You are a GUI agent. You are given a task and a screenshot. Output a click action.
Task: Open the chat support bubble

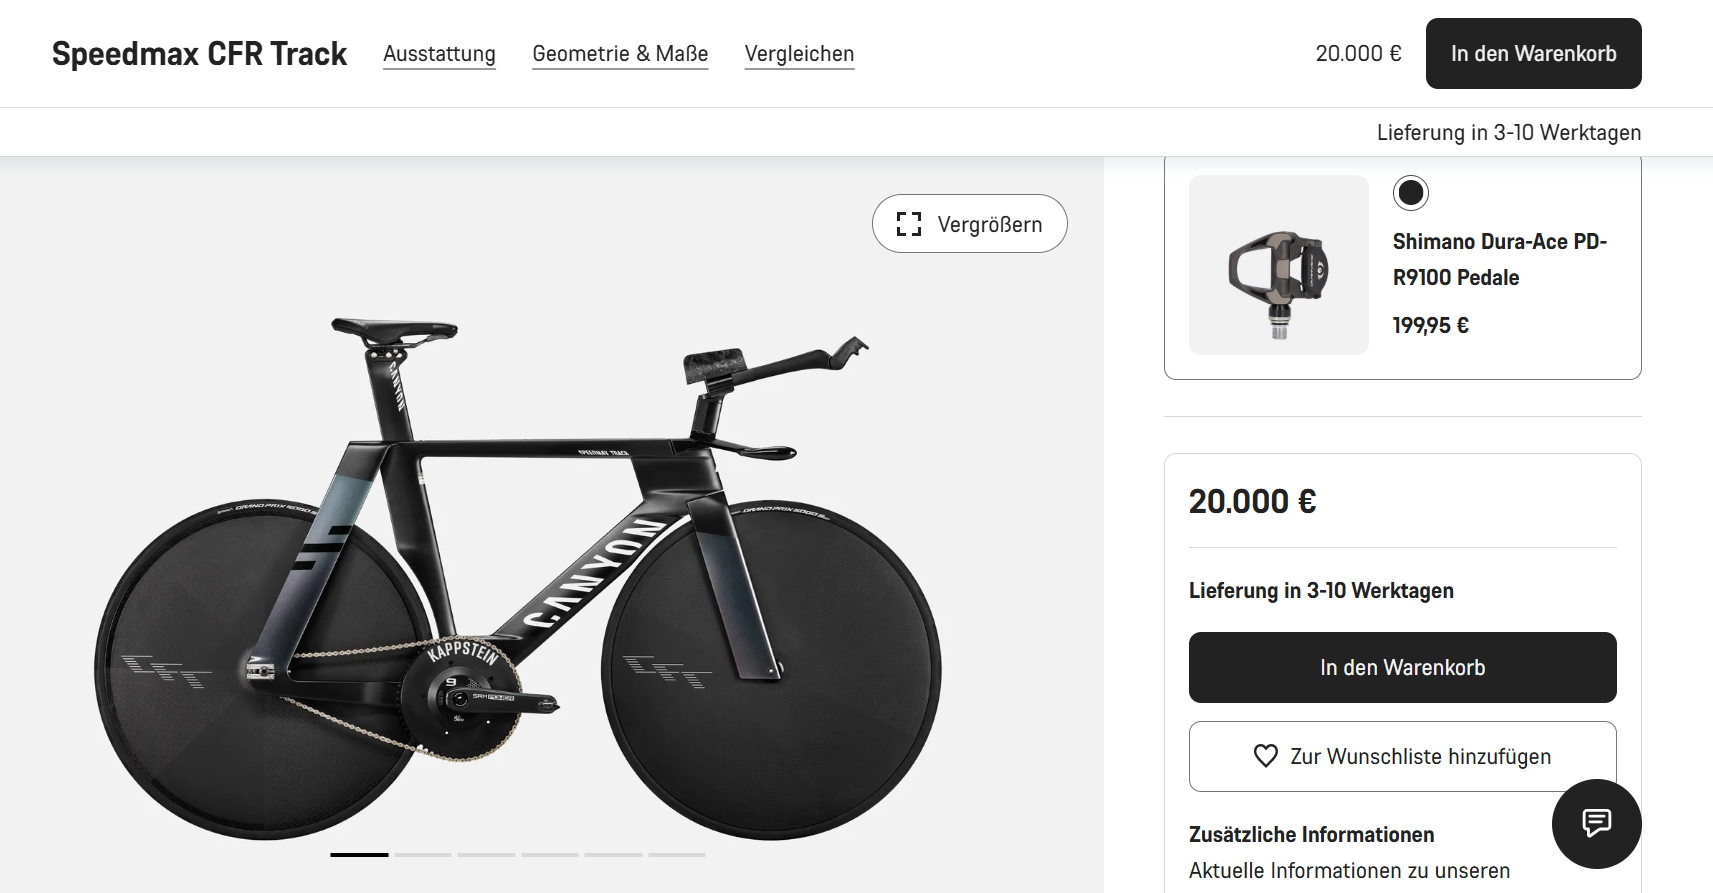coord(1596,823)
